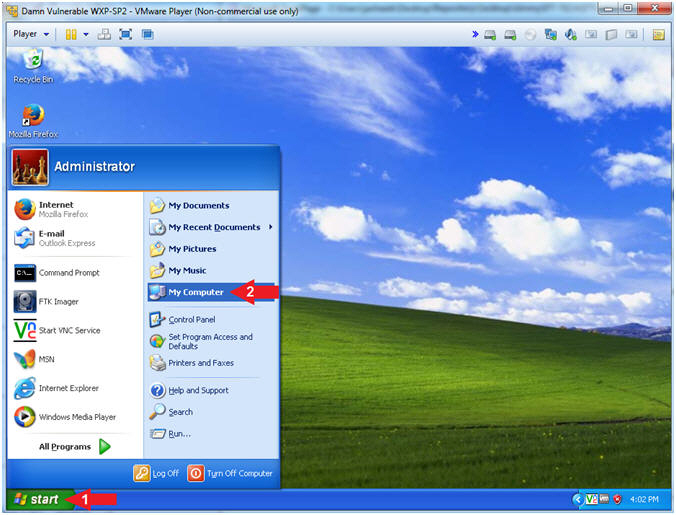Viewport: 676px width, 515px height.
Task: Click Turn Off Computer
Action: (230, 473)
